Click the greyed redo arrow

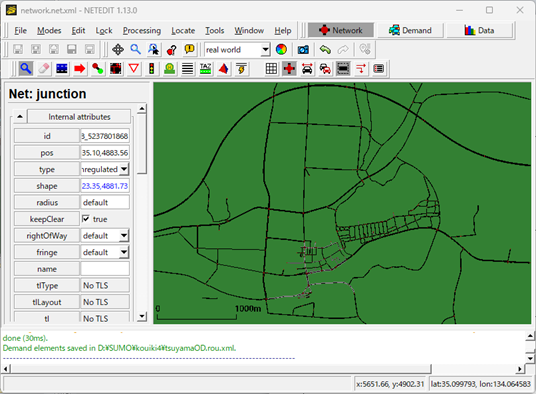tap(343, 50)
